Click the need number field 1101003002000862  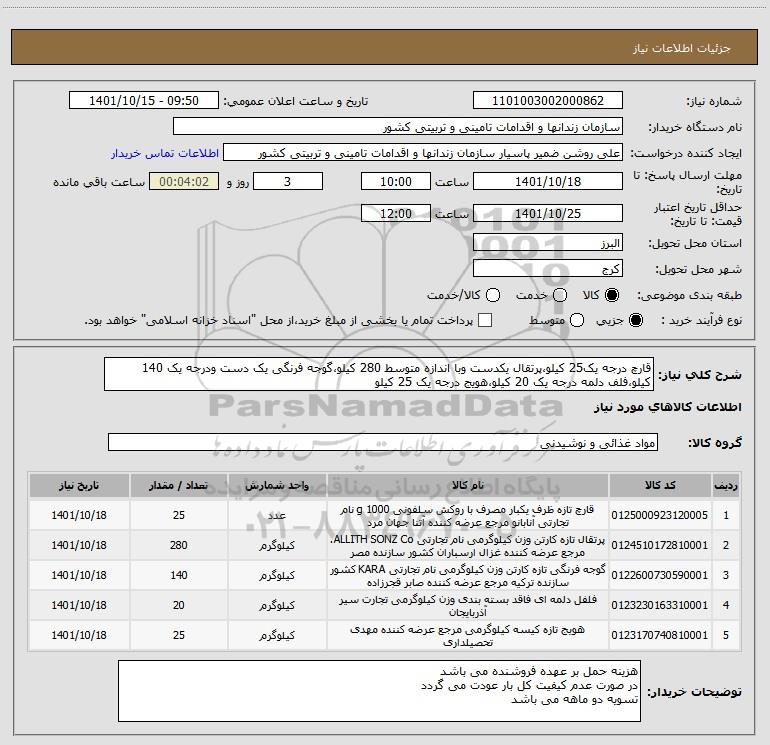pyautogui.click(x=548, y=101)
